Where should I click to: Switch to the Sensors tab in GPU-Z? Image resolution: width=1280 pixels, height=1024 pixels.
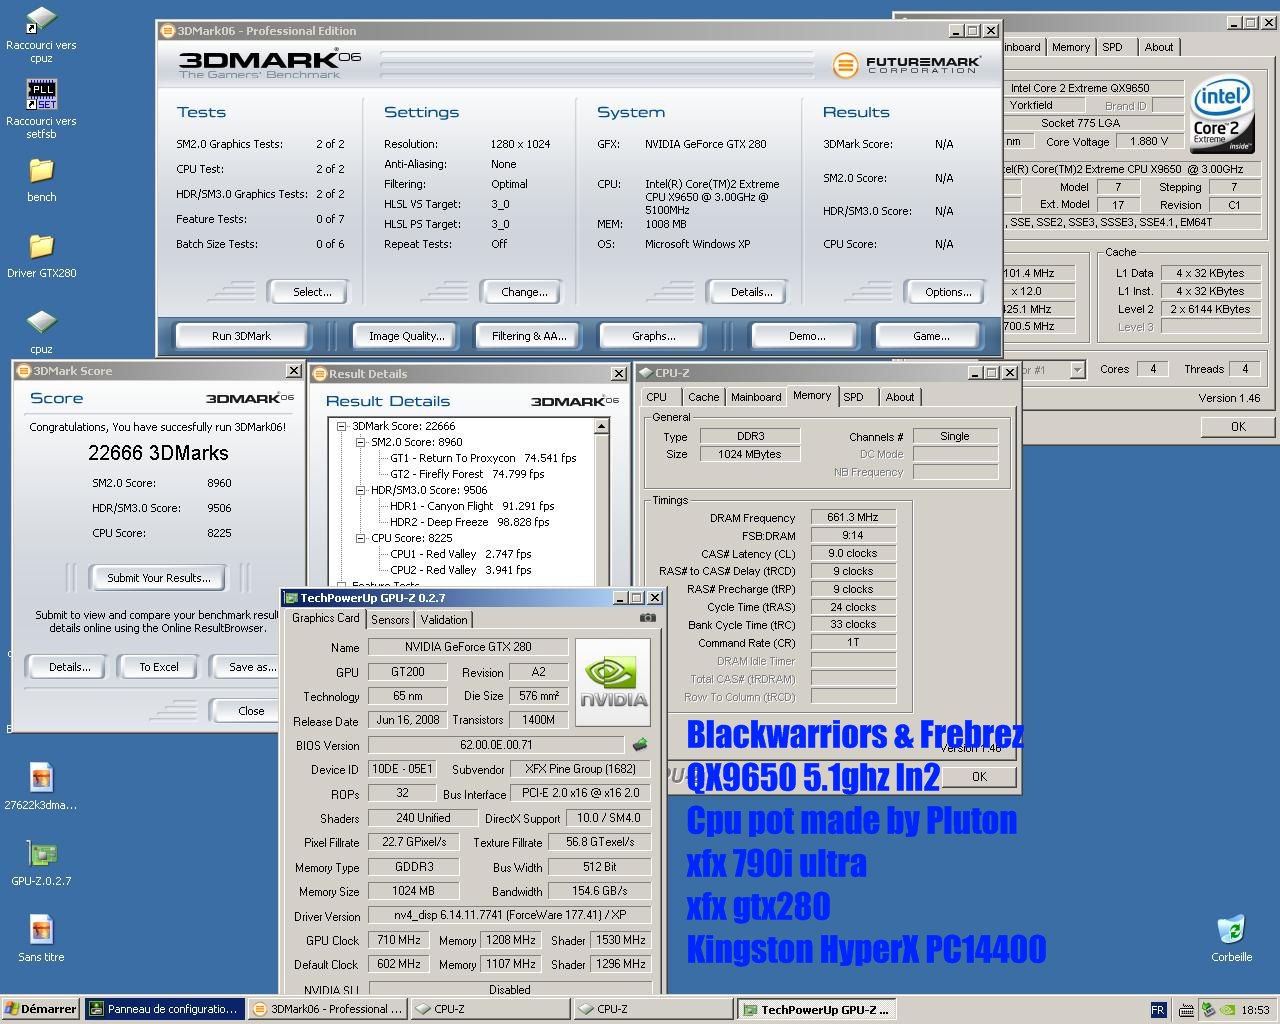pos(390,620)
